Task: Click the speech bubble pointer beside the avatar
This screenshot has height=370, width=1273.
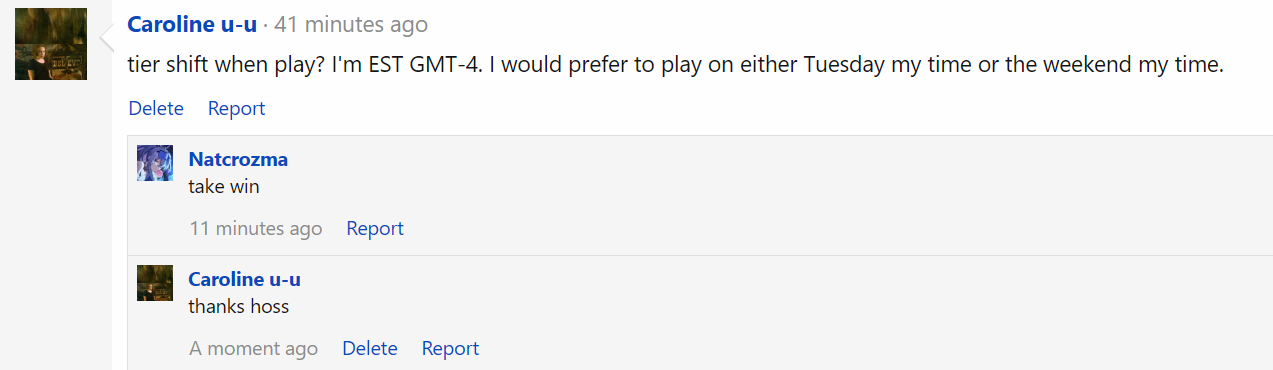Action: click(x=106, y=37)
